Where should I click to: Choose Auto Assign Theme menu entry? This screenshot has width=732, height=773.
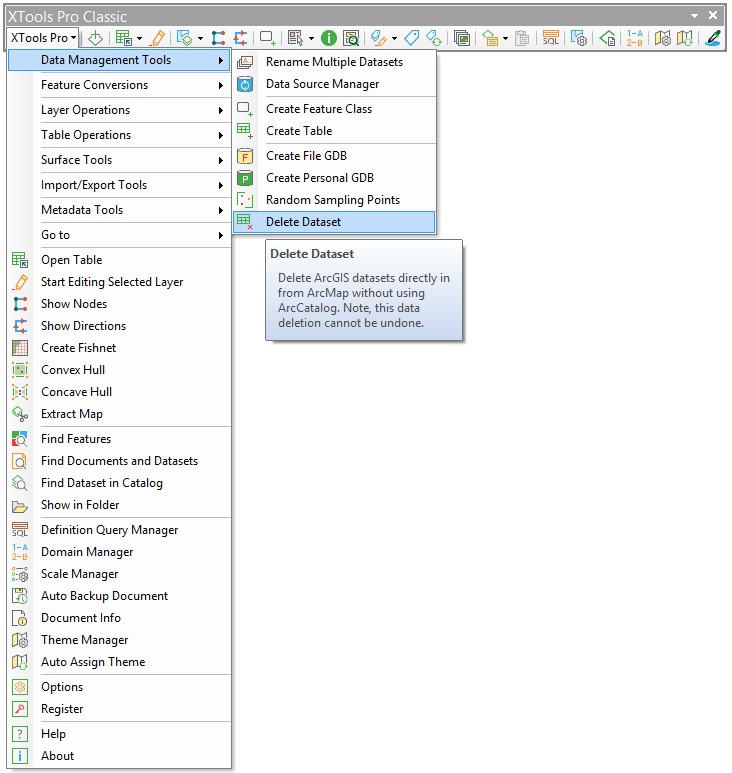click(x=119, y=662)
